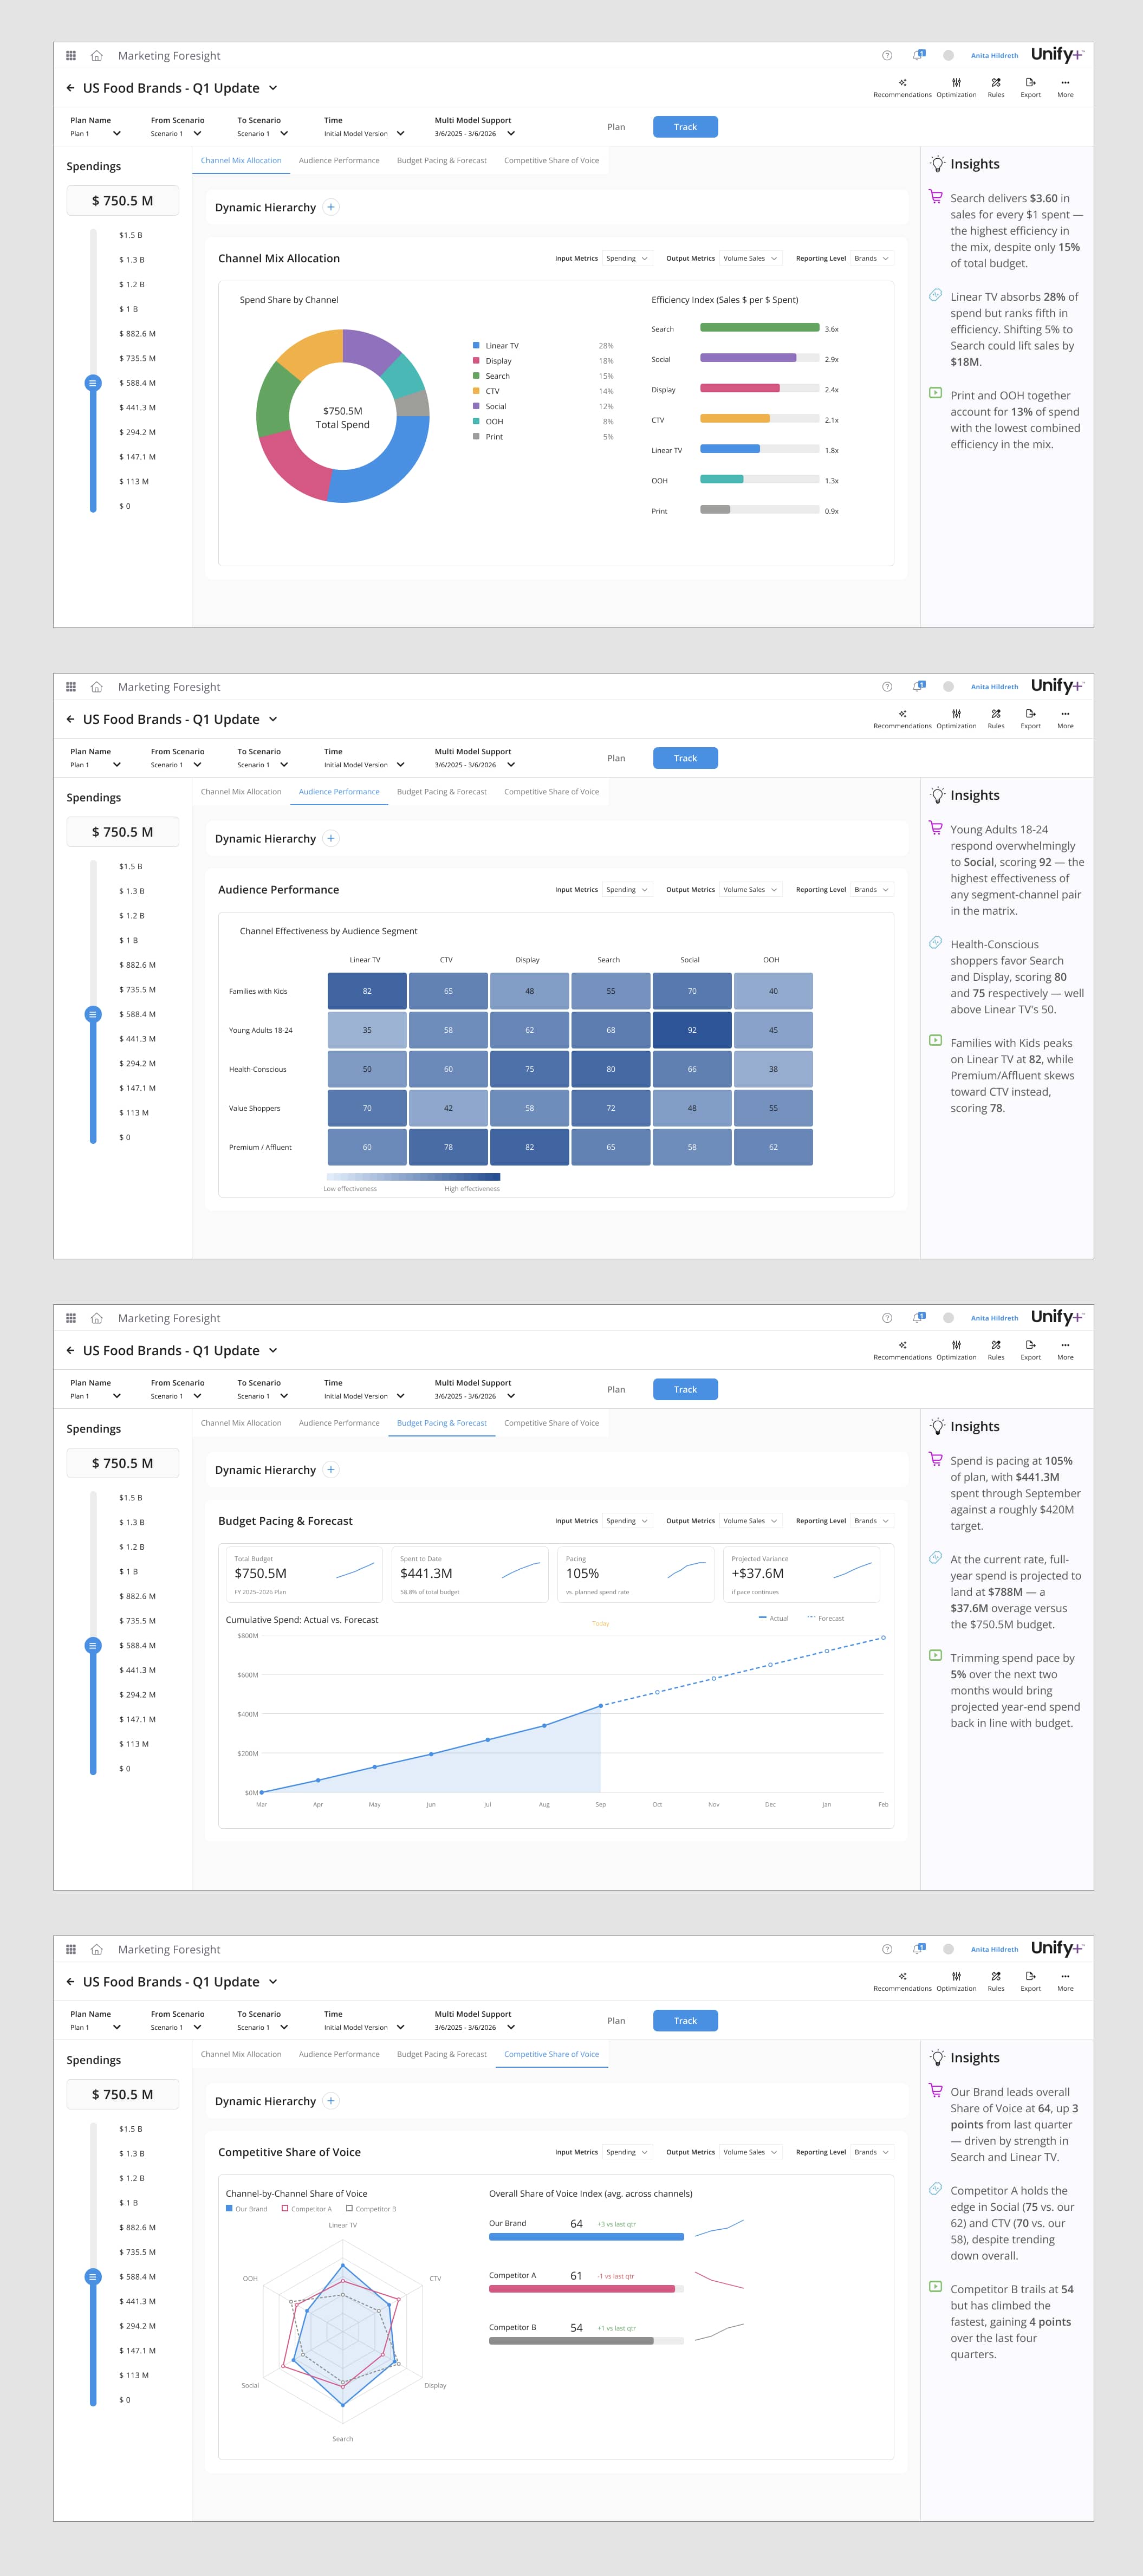Switch to Plan mode in Competitive Share of Voice screen

pos(616,2020)
